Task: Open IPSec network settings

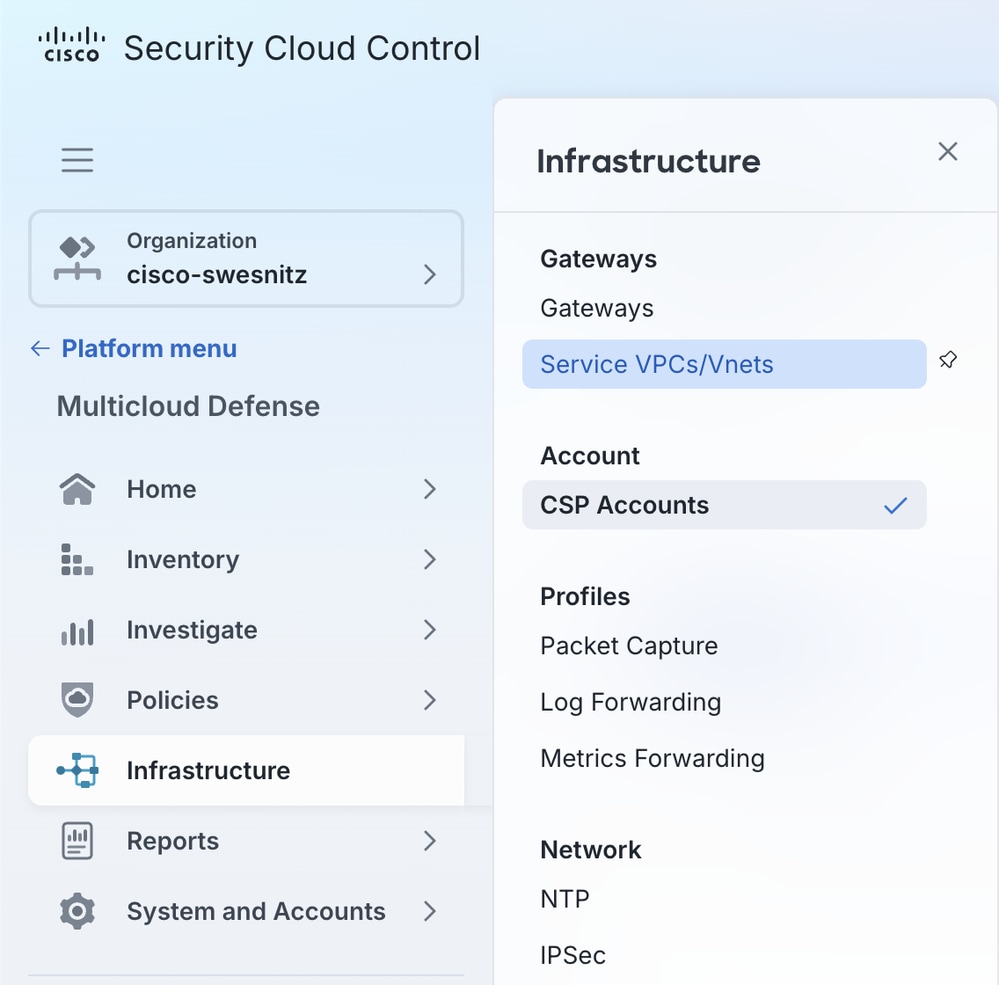Action: pyautogui.click(x=573, y=955)
